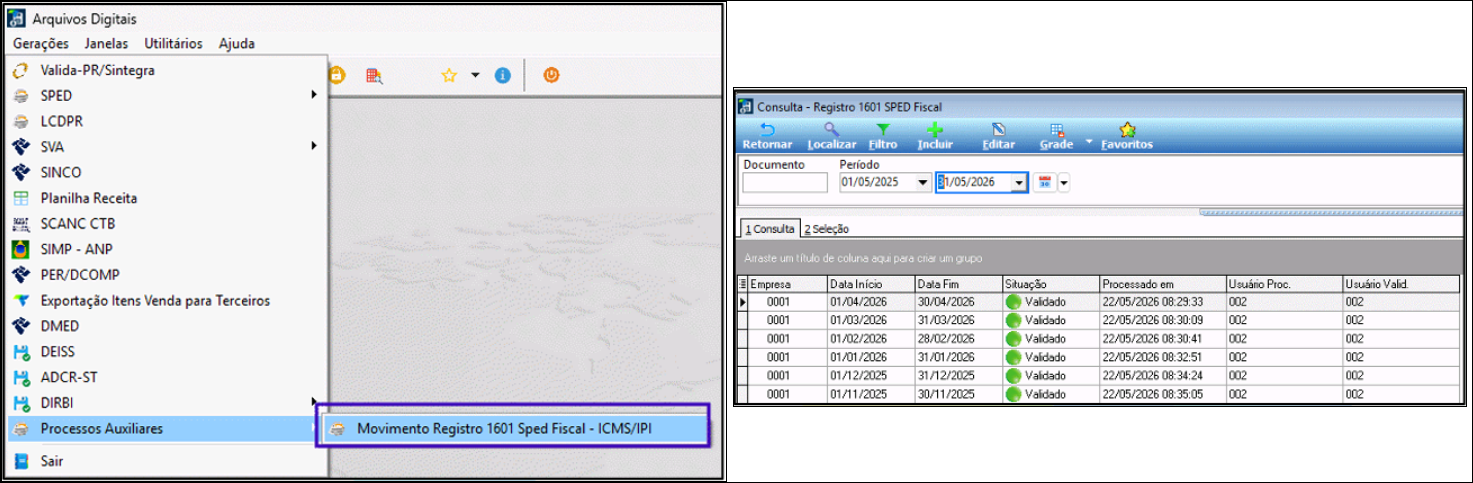Click the Grade button
1473x483 pixels.
(1056, 136)
